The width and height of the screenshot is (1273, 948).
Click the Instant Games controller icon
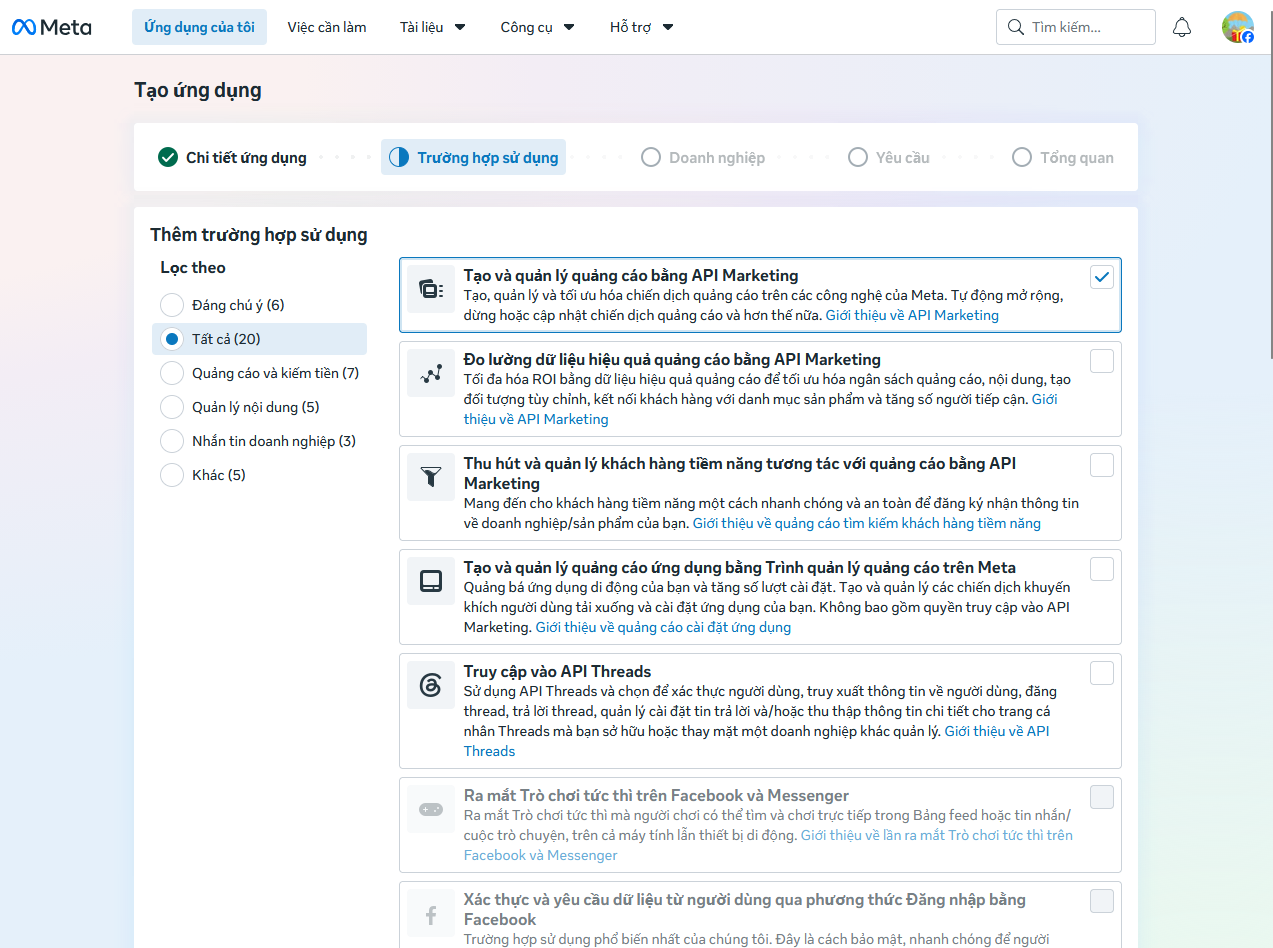[431, 810]
